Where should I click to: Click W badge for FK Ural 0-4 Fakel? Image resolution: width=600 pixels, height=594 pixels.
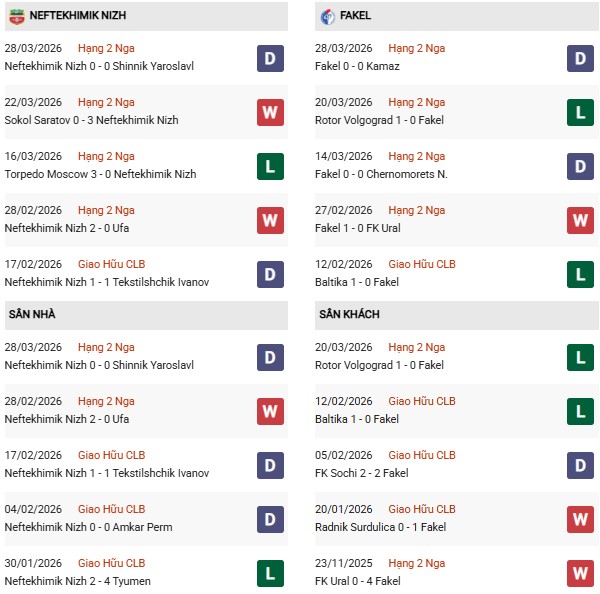tap(580, 572)
